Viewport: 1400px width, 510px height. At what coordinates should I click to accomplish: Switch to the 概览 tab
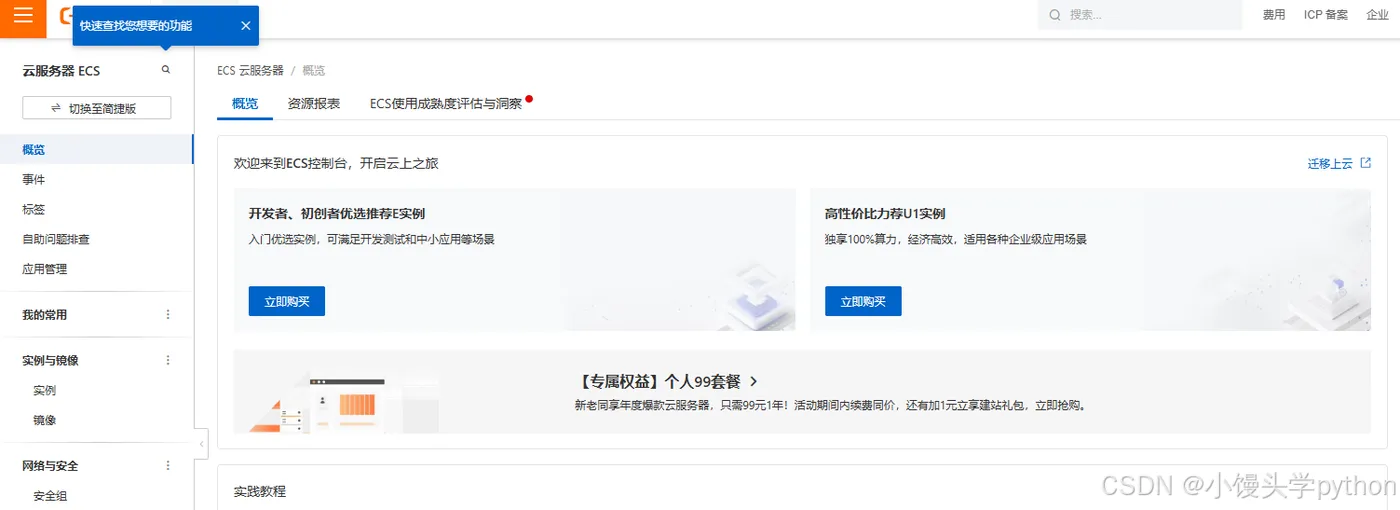245,104
